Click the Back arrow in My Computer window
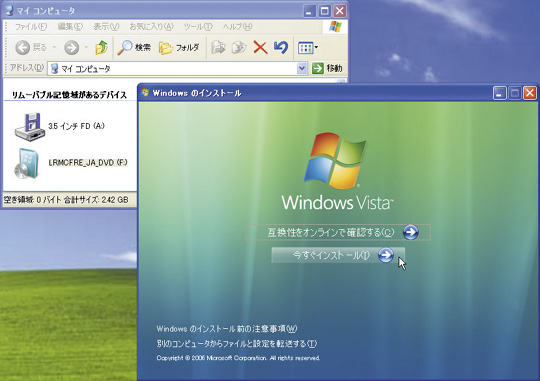Screen dimensions: 540x381 coord(23,48)
